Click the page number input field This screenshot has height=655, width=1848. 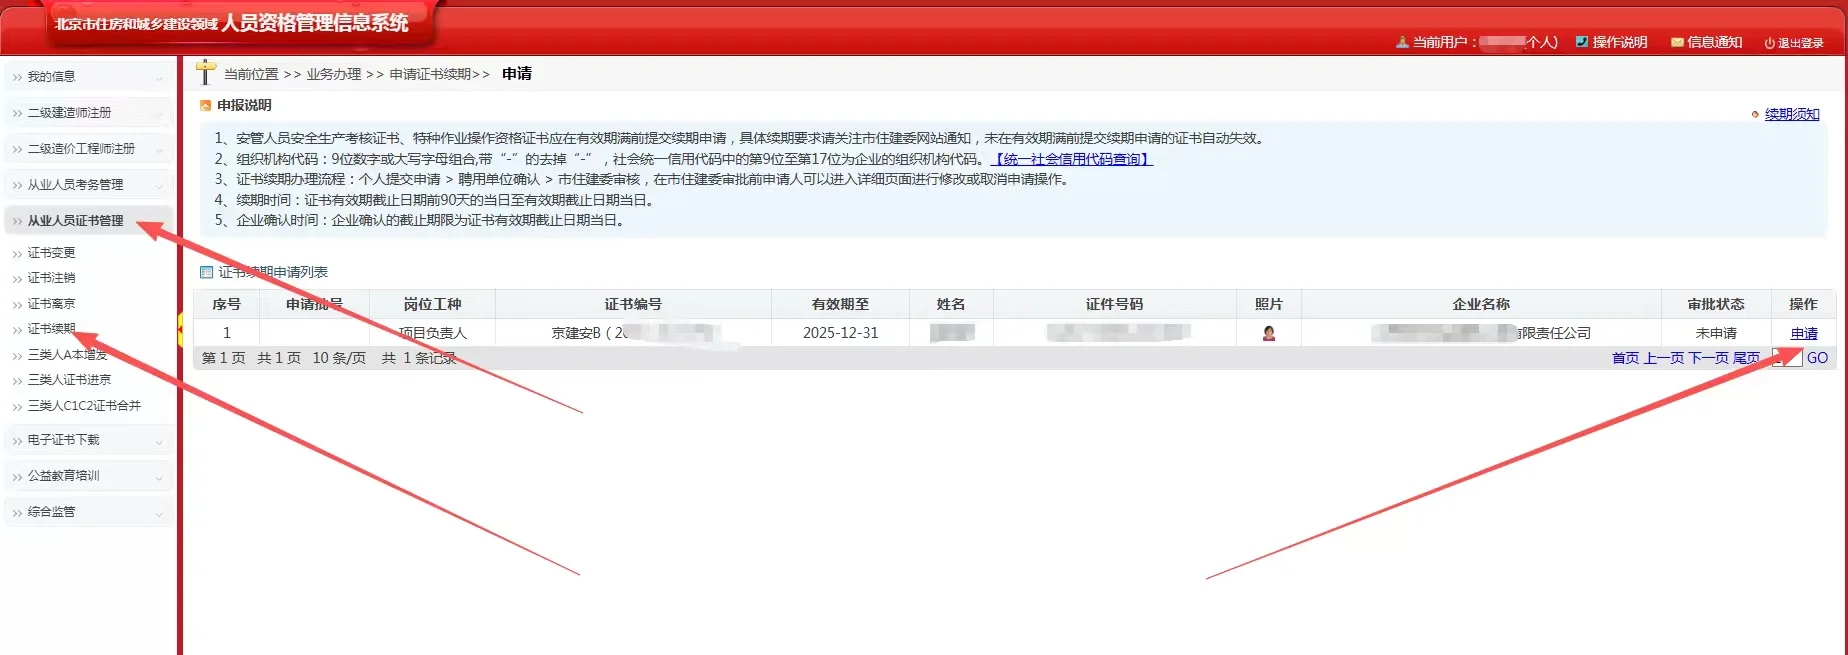point(1787,358)
